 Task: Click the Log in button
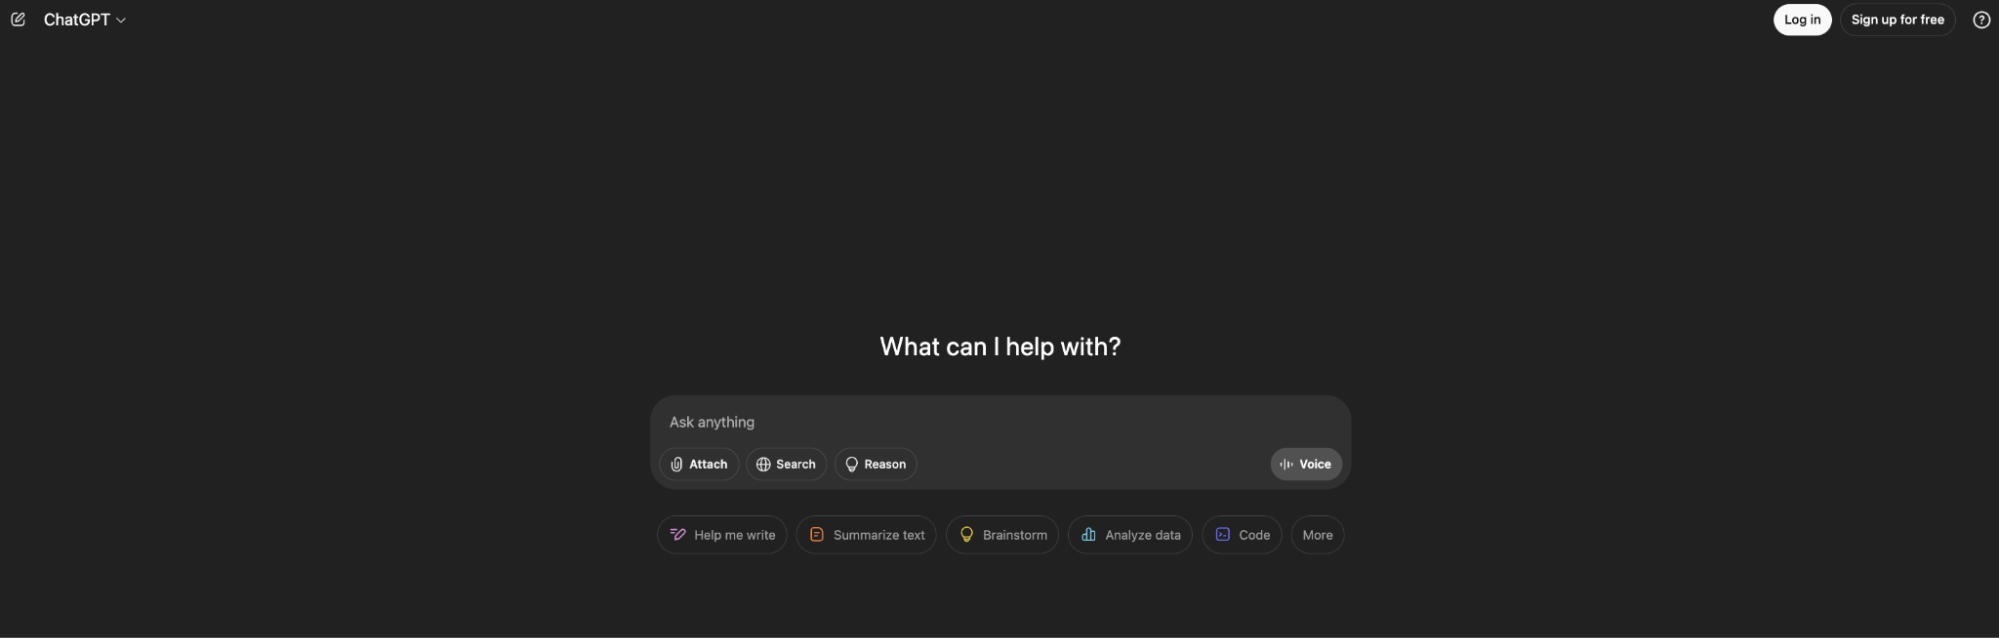[1802, 20]
